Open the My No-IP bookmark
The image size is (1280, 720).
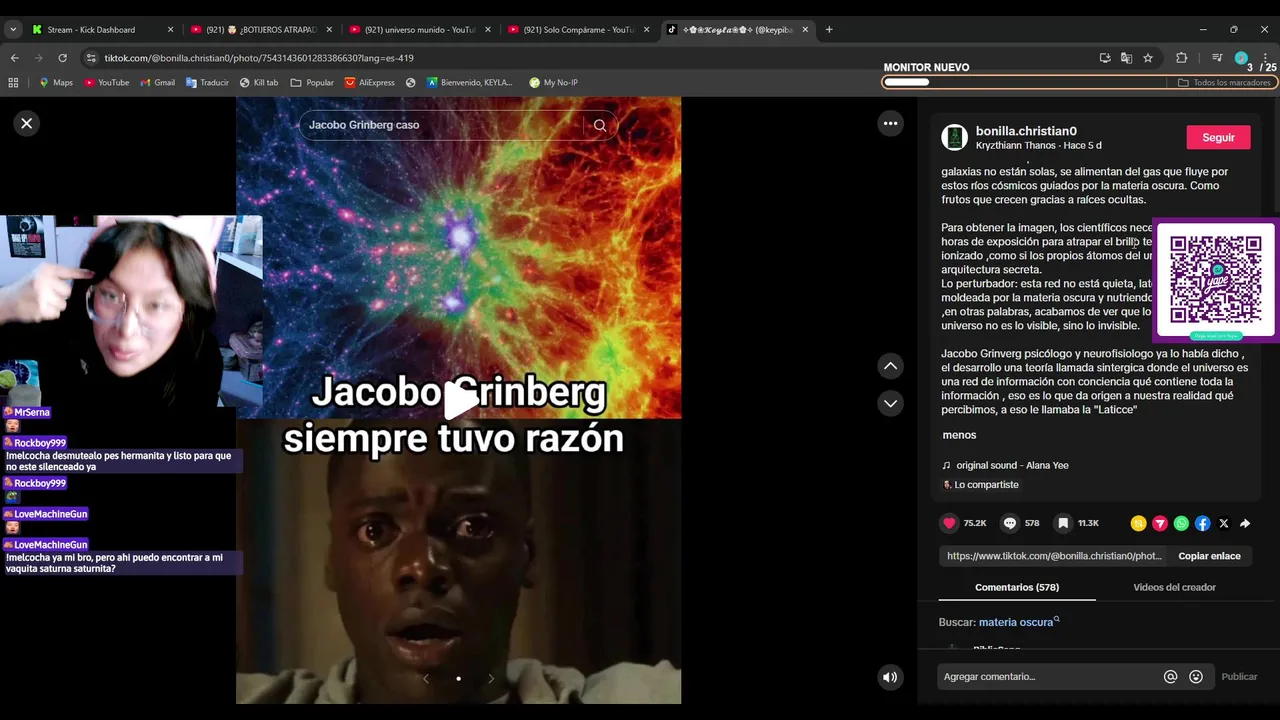tap(553, 82)
